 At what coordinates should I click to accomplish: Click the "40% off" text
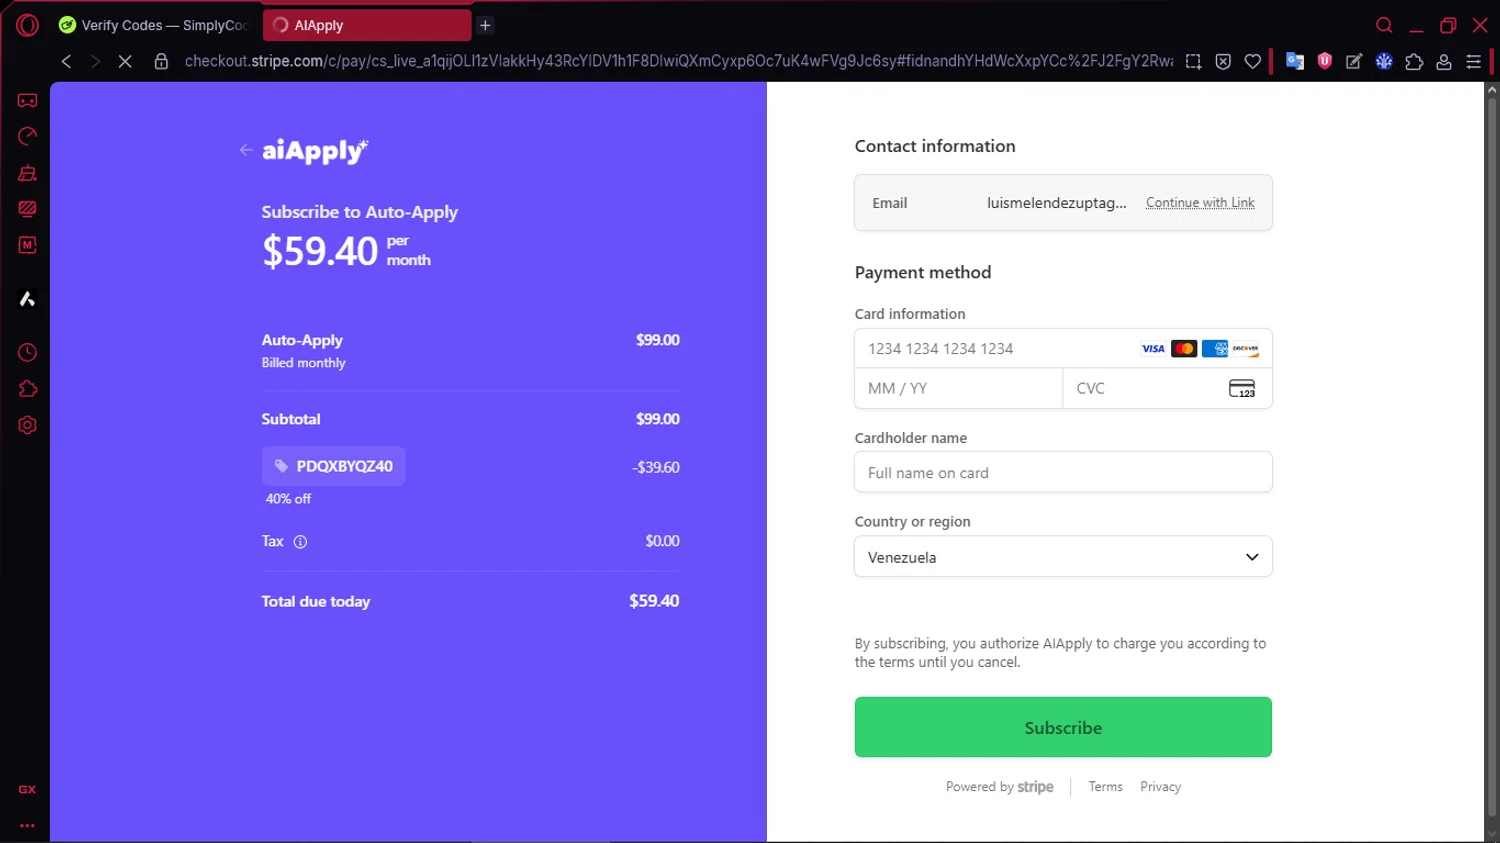point(288,499)
